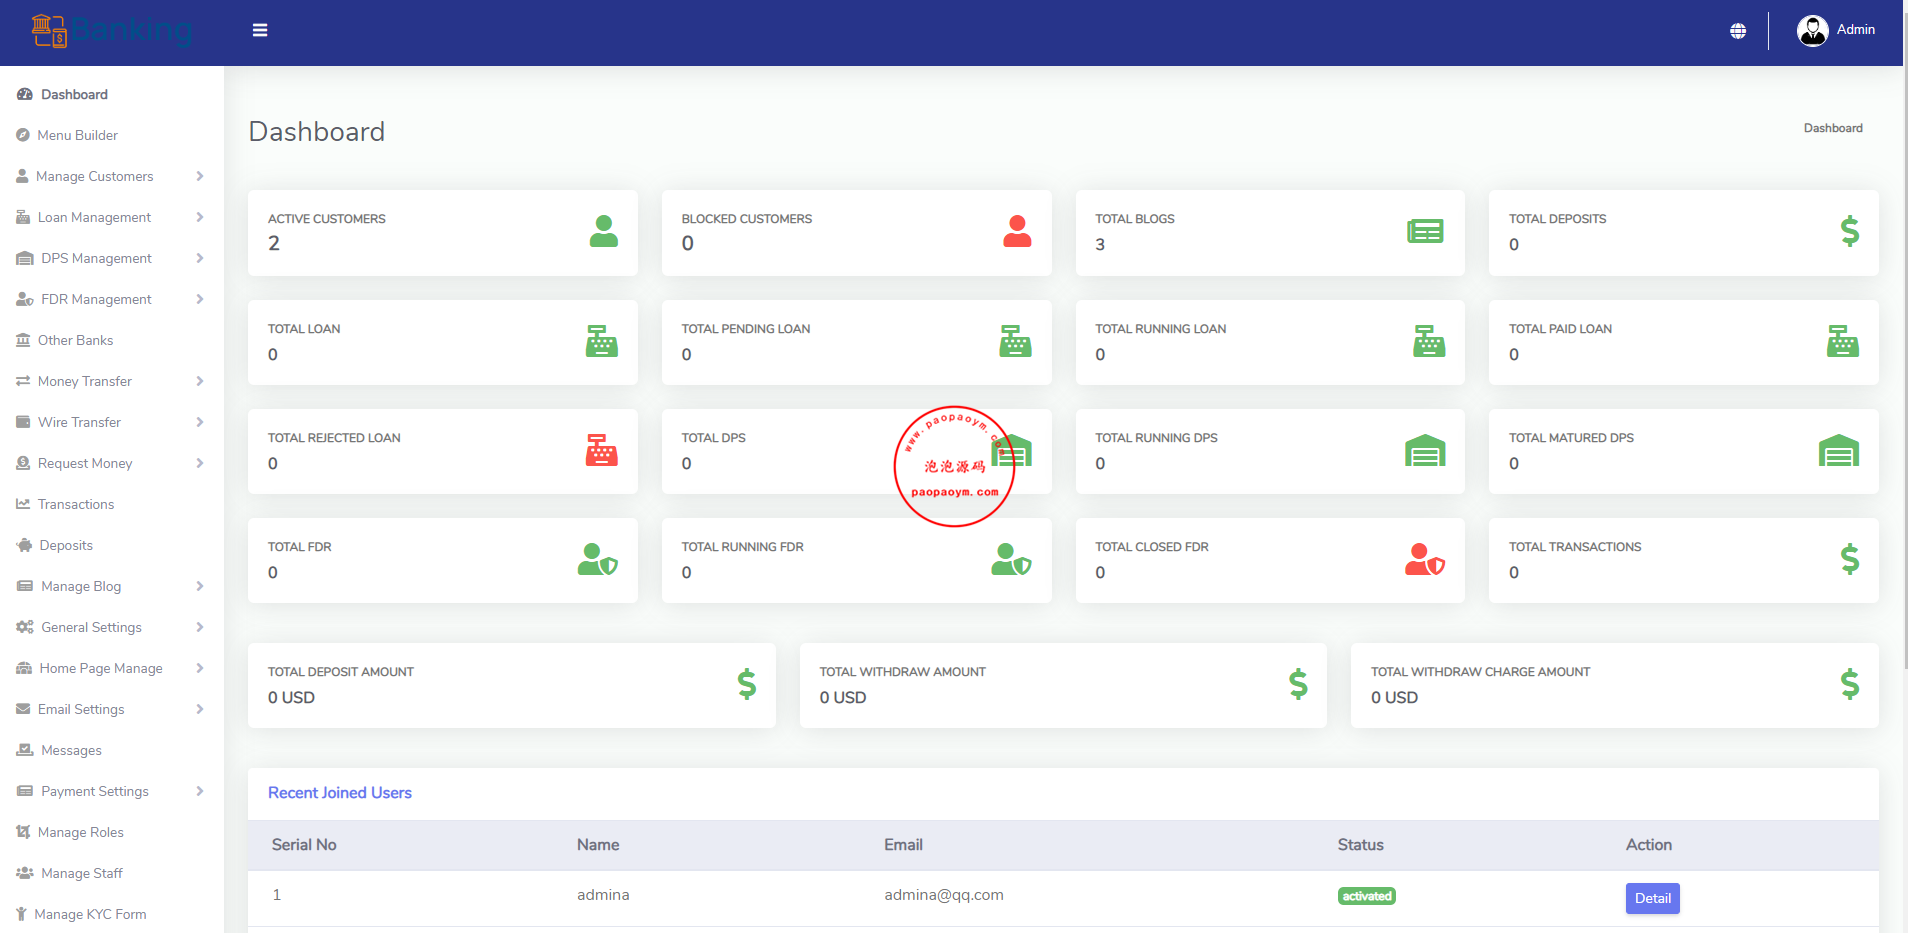Open Other Banks from the sidebar
The image size is (1908, 933).
75,340
